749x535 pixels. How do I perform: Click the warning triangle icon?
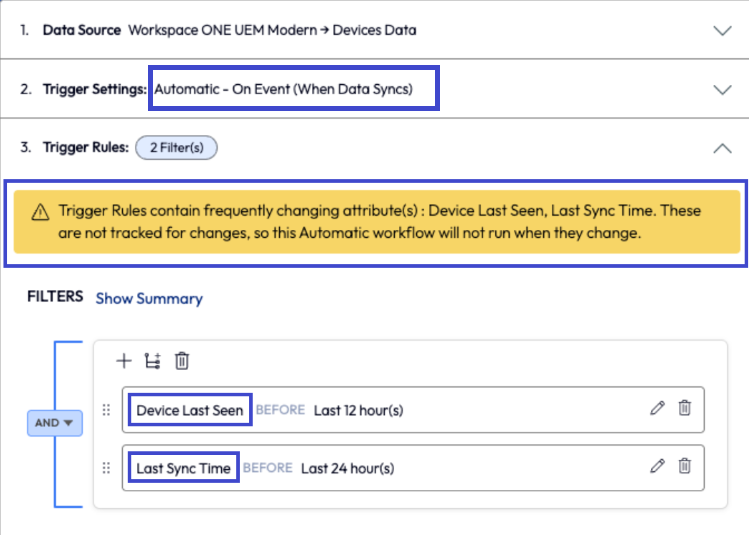(x=40, y=212)
